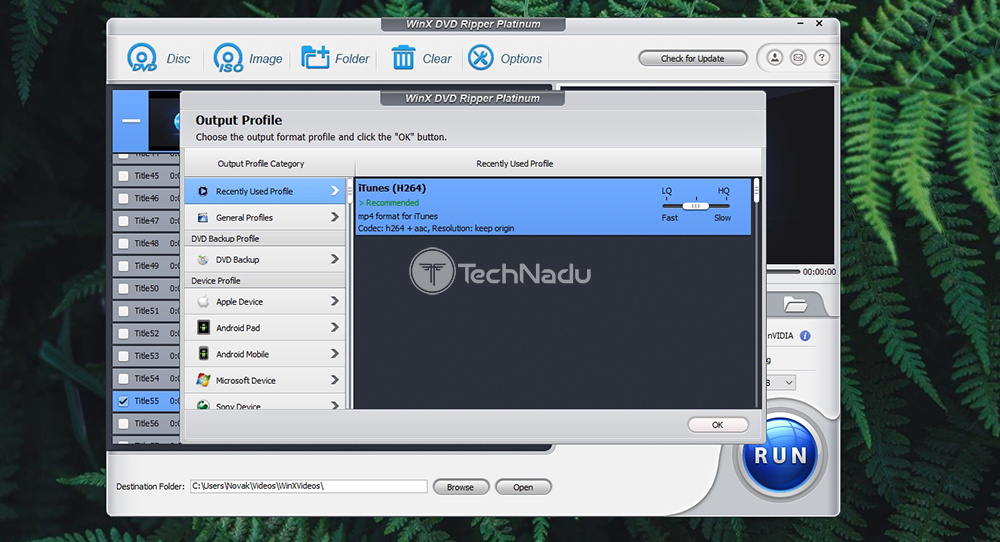
Task: Open an ISO Image source
Action: tap(228, 58)
